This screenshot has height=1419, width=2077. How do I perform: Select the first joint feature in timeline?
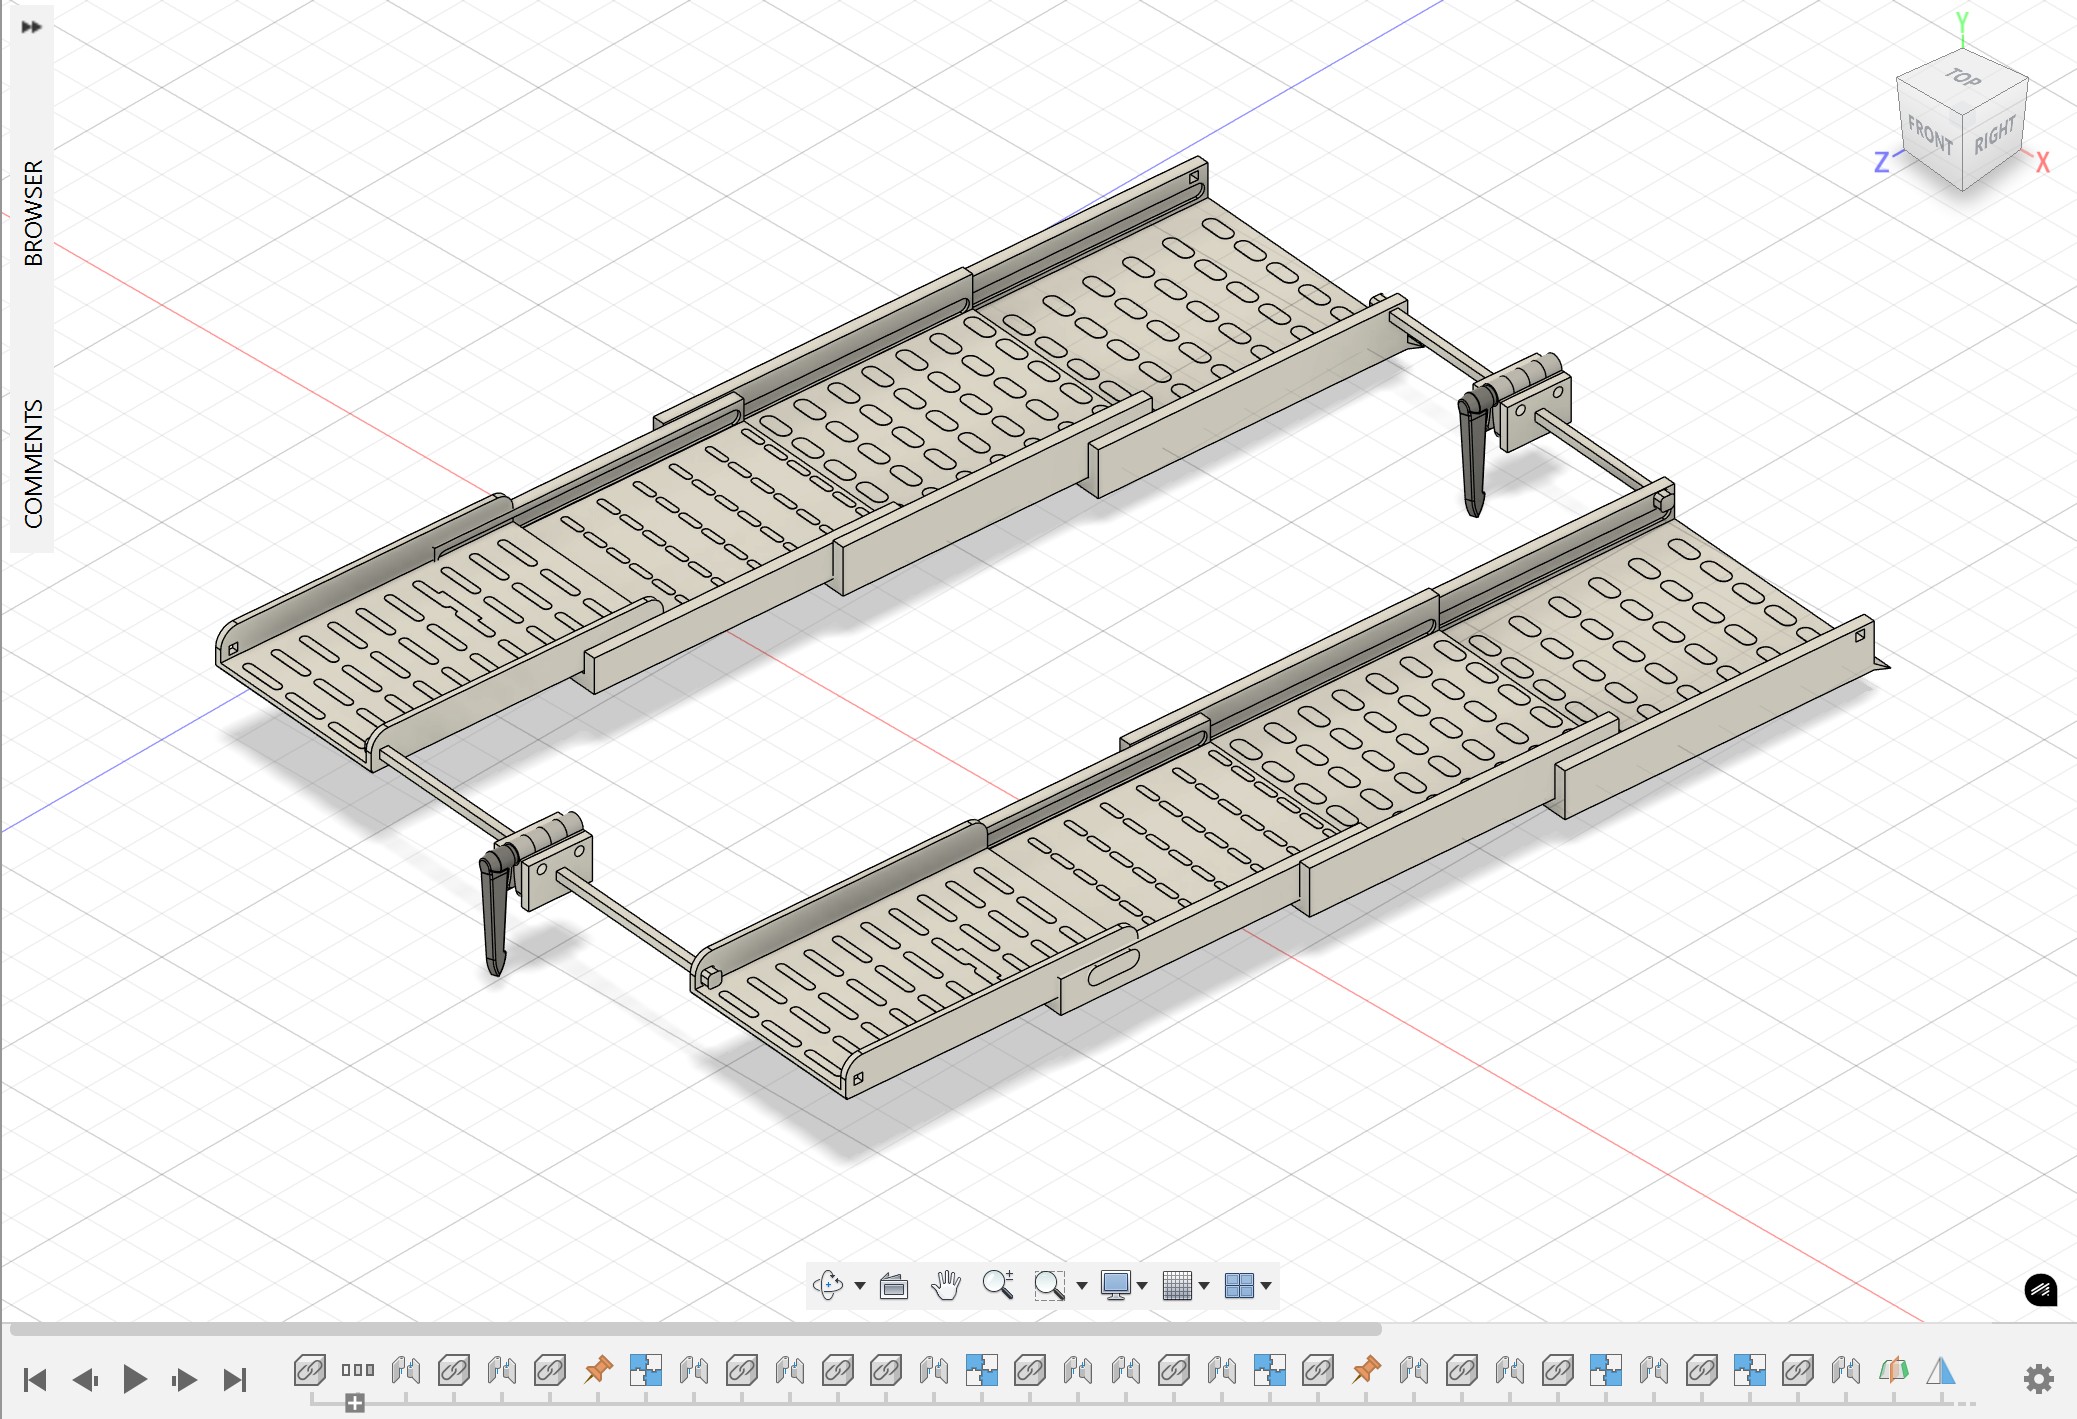click(406, 1370)
